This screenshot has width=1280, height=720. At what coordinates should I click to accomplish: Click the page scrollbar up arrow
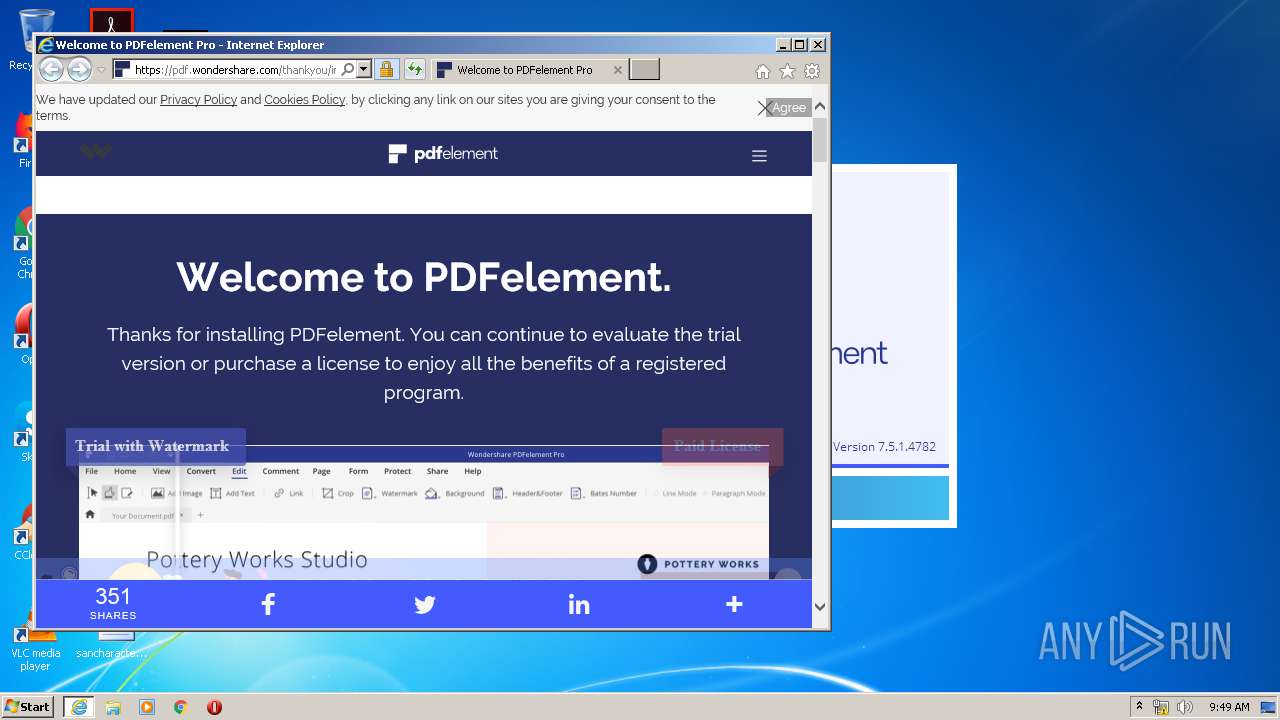click(x=820, y=107)
